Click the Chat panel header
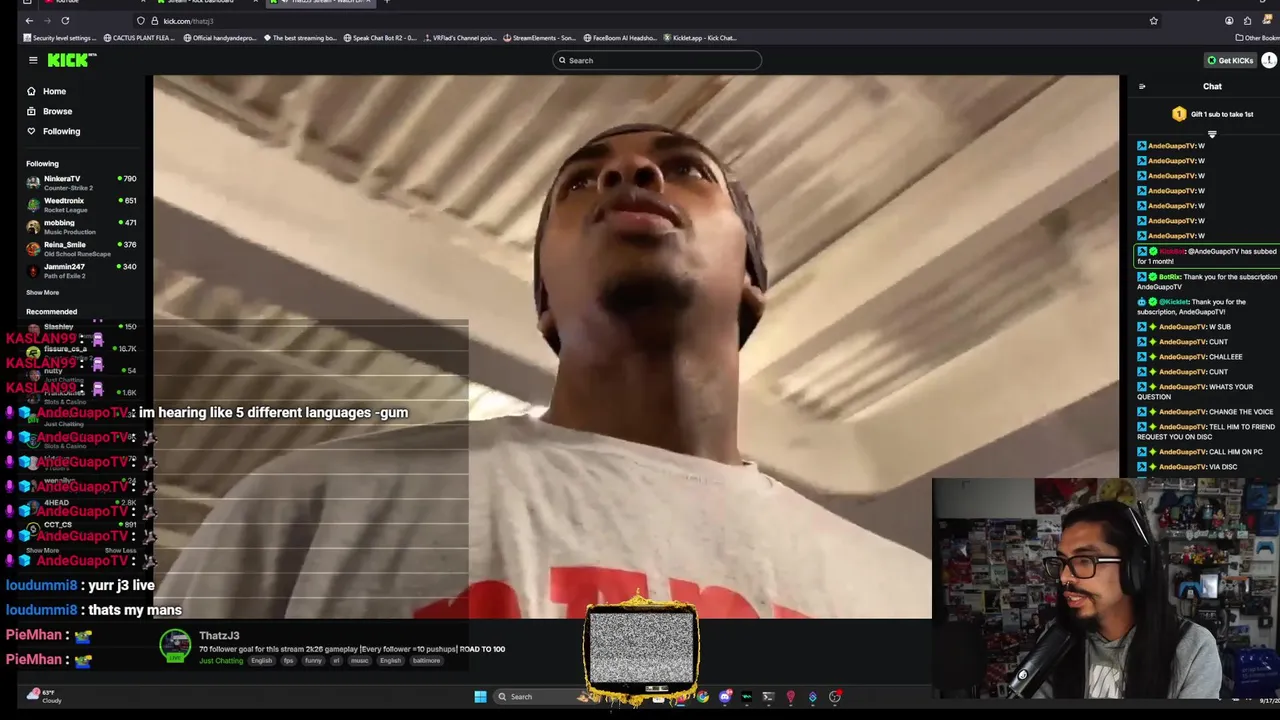Image resolution: width=1280 pixels, height=720 pixels. (1212, 87)
